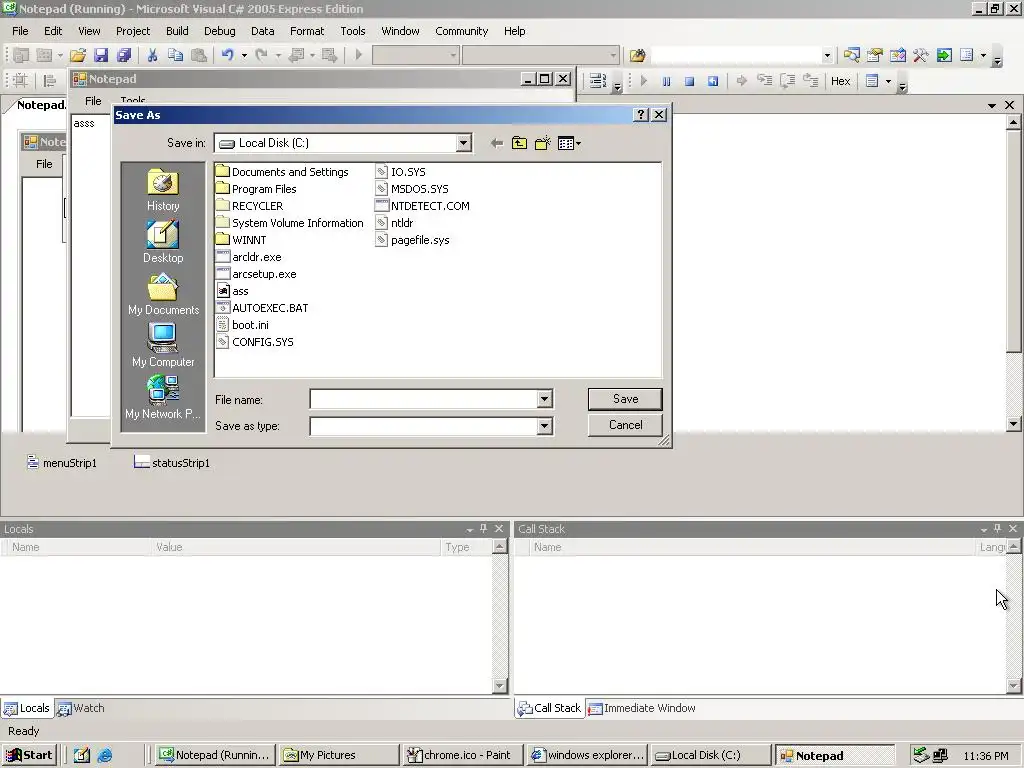Click the Redo arrow icon
The image size is (1024, 768).
click(261, 56)
